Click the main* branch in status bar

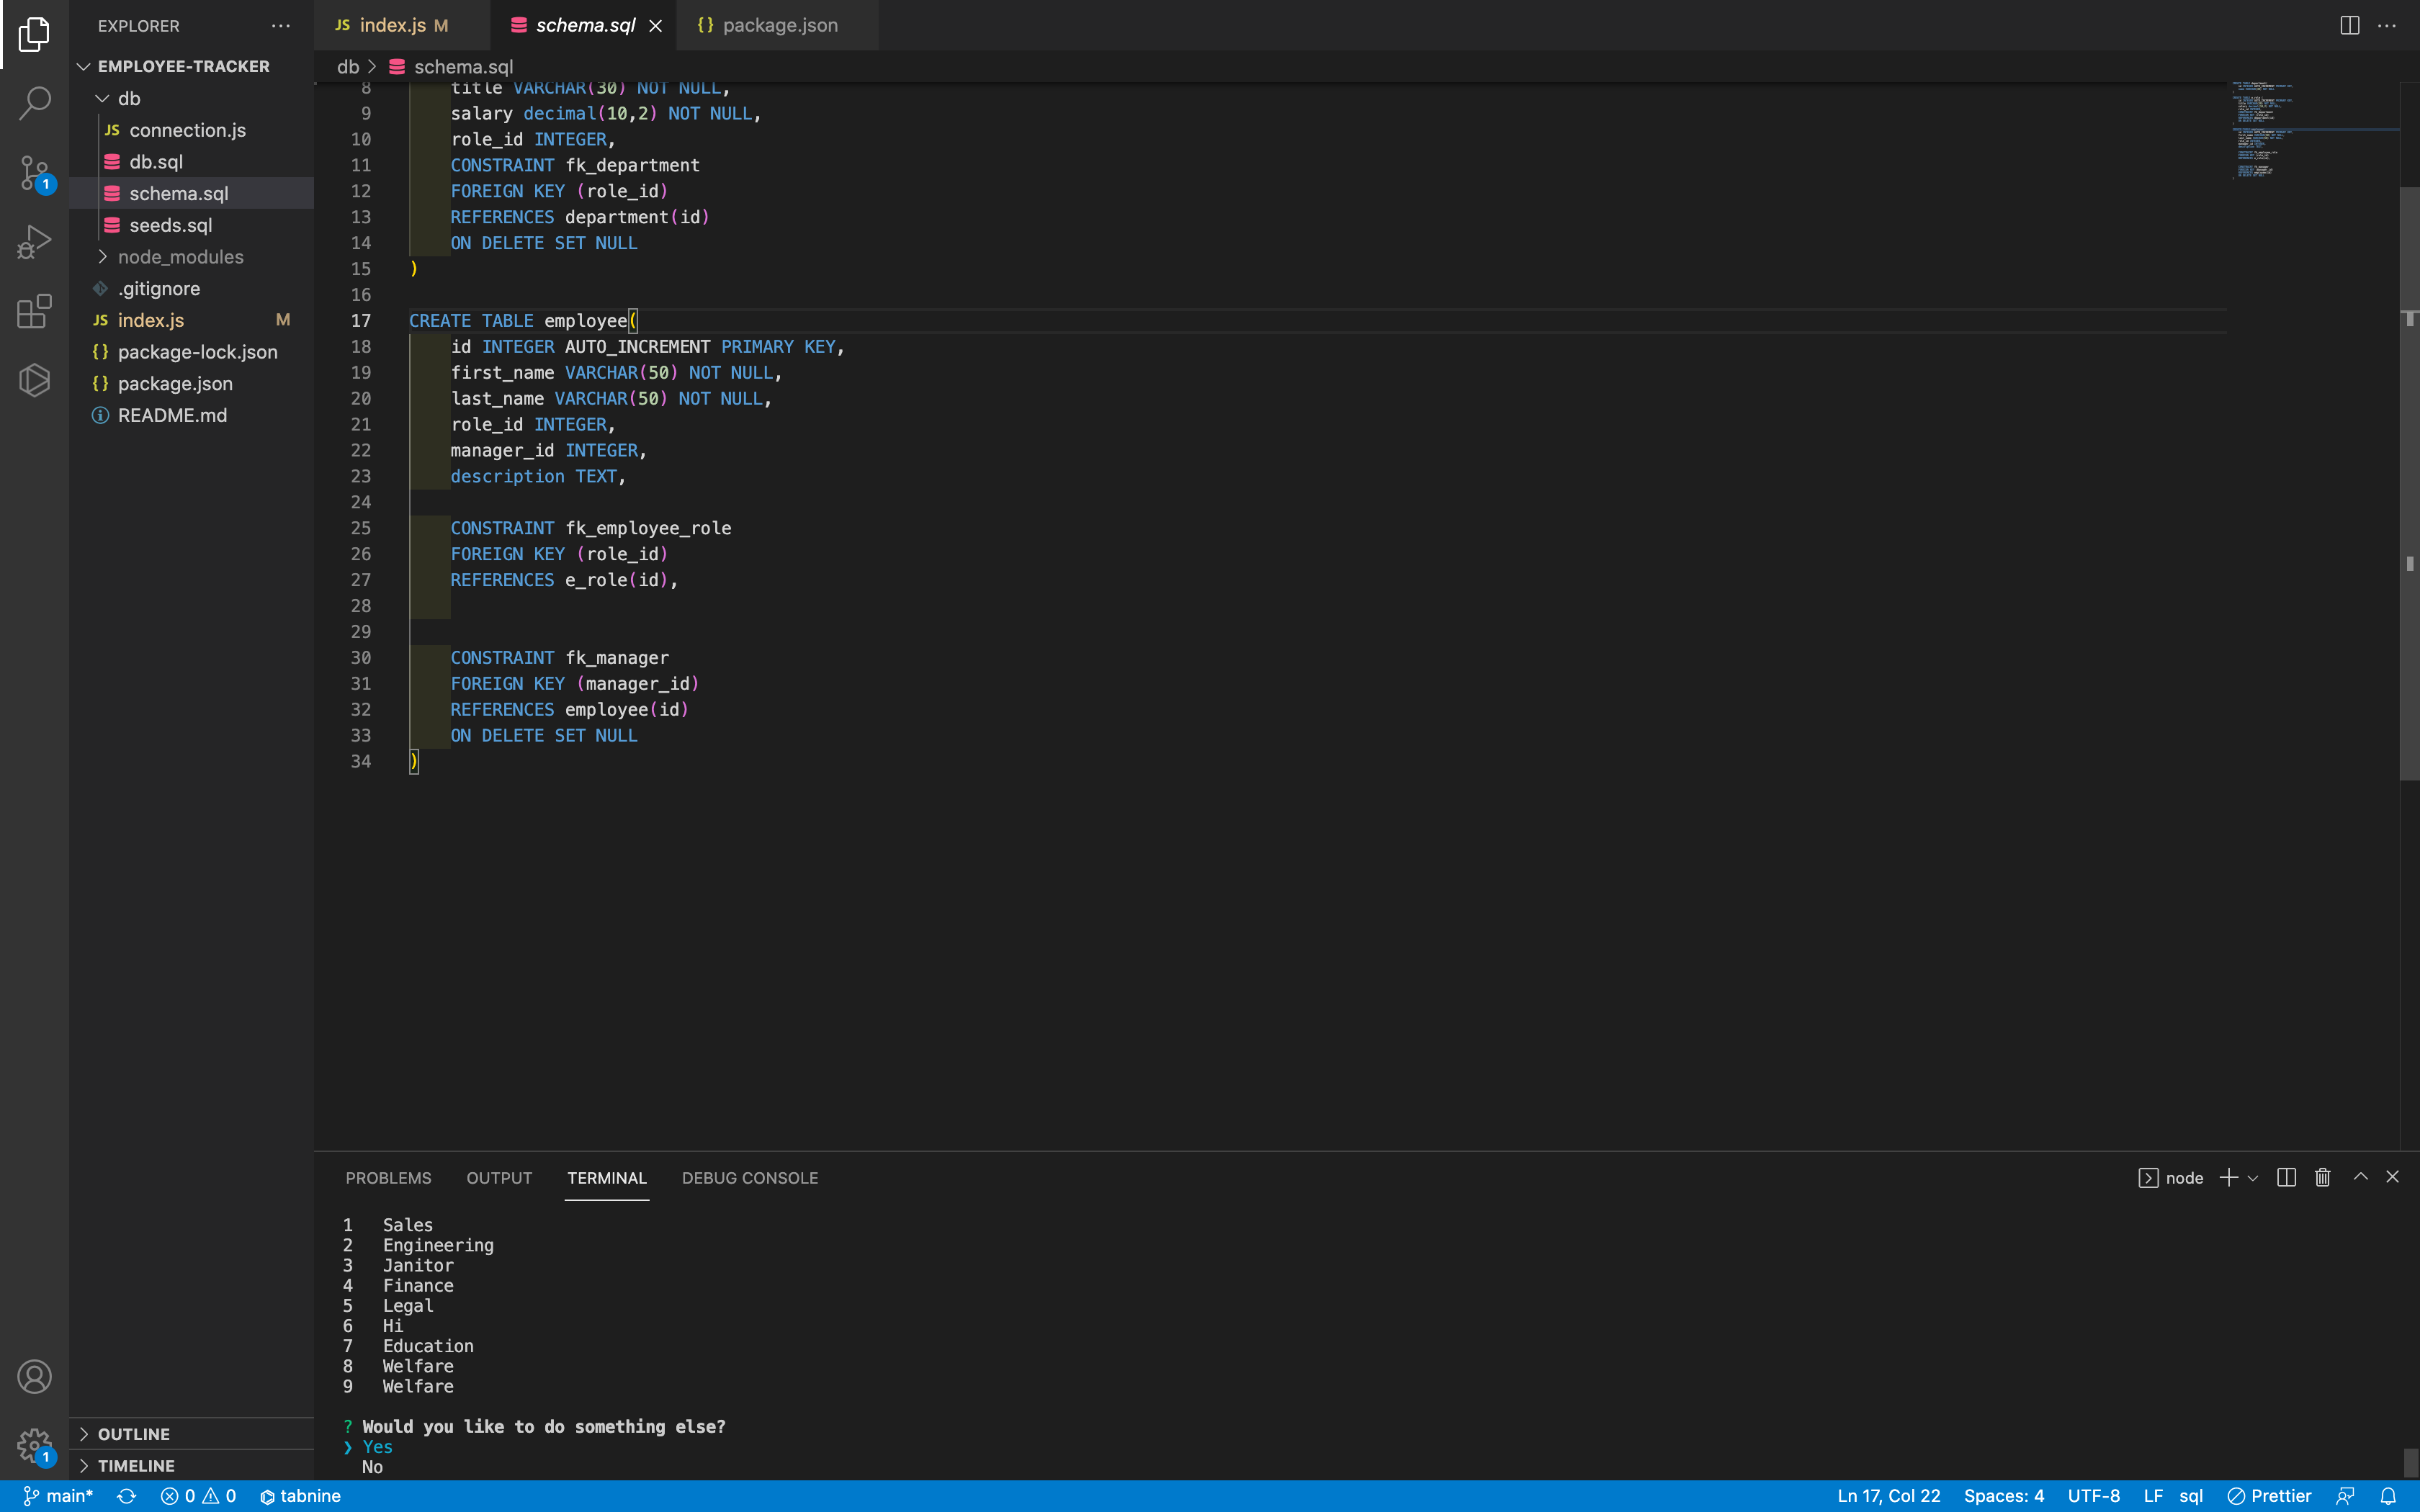[x=58, y=1495]
